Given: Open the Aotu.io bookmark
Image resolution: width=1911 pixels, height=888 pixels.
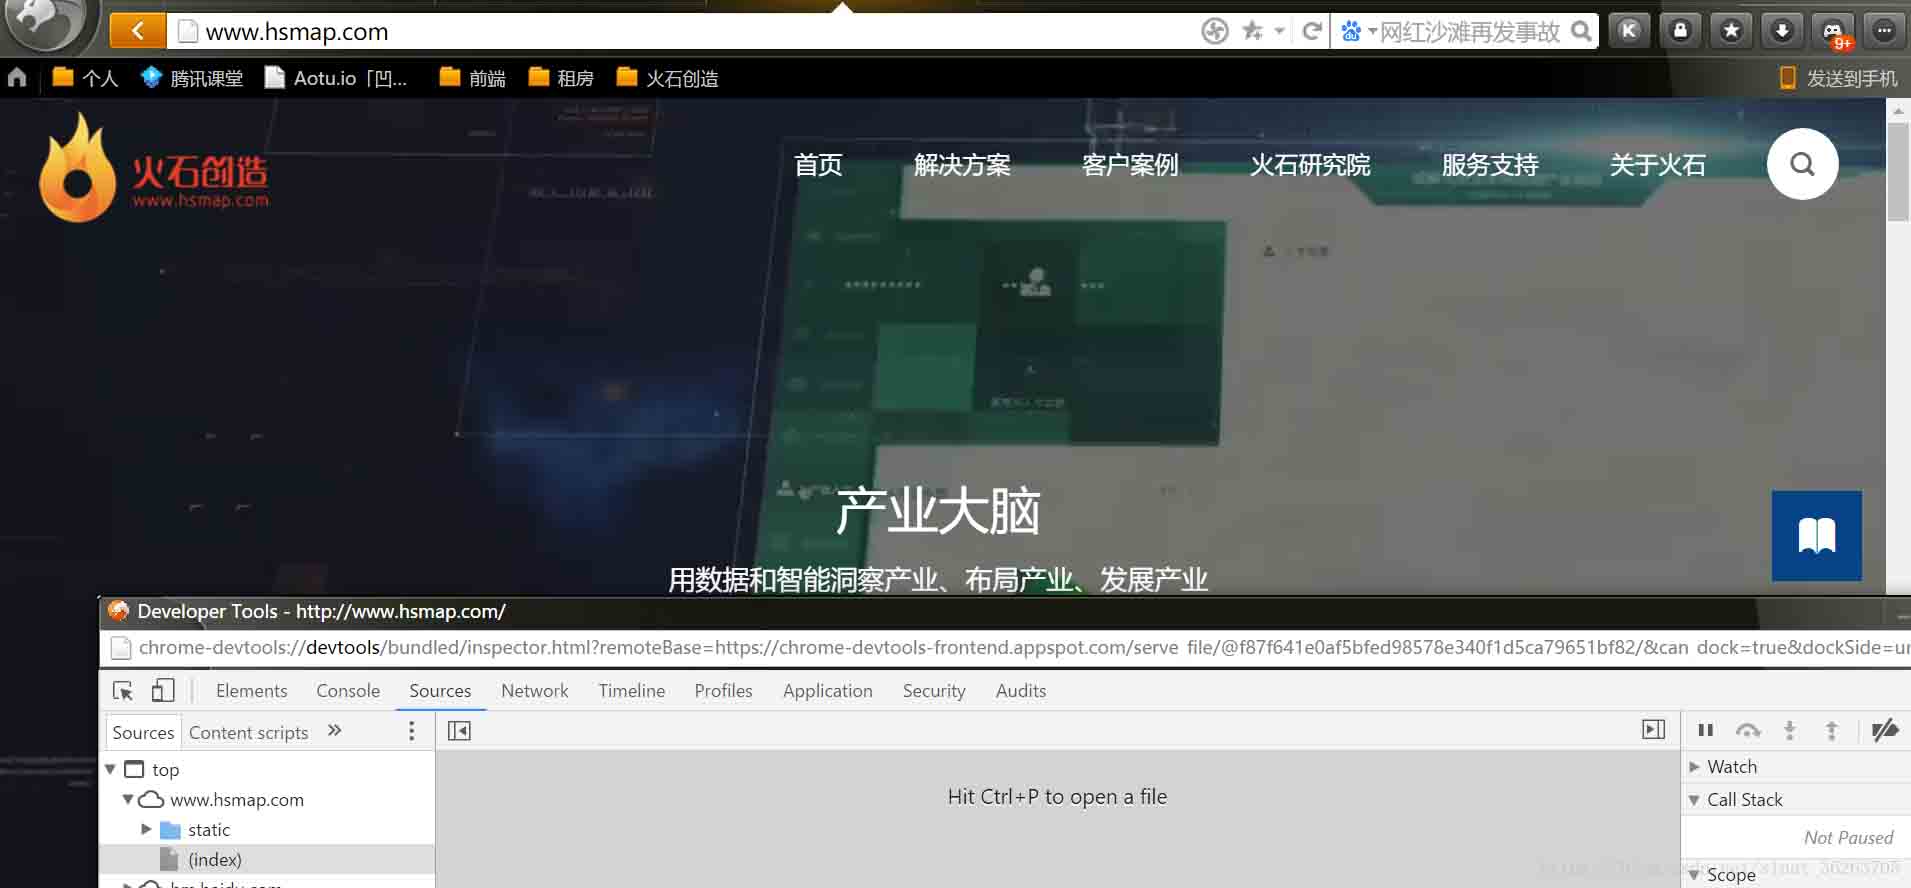Looking at the screenshot, I should [336, 78].
